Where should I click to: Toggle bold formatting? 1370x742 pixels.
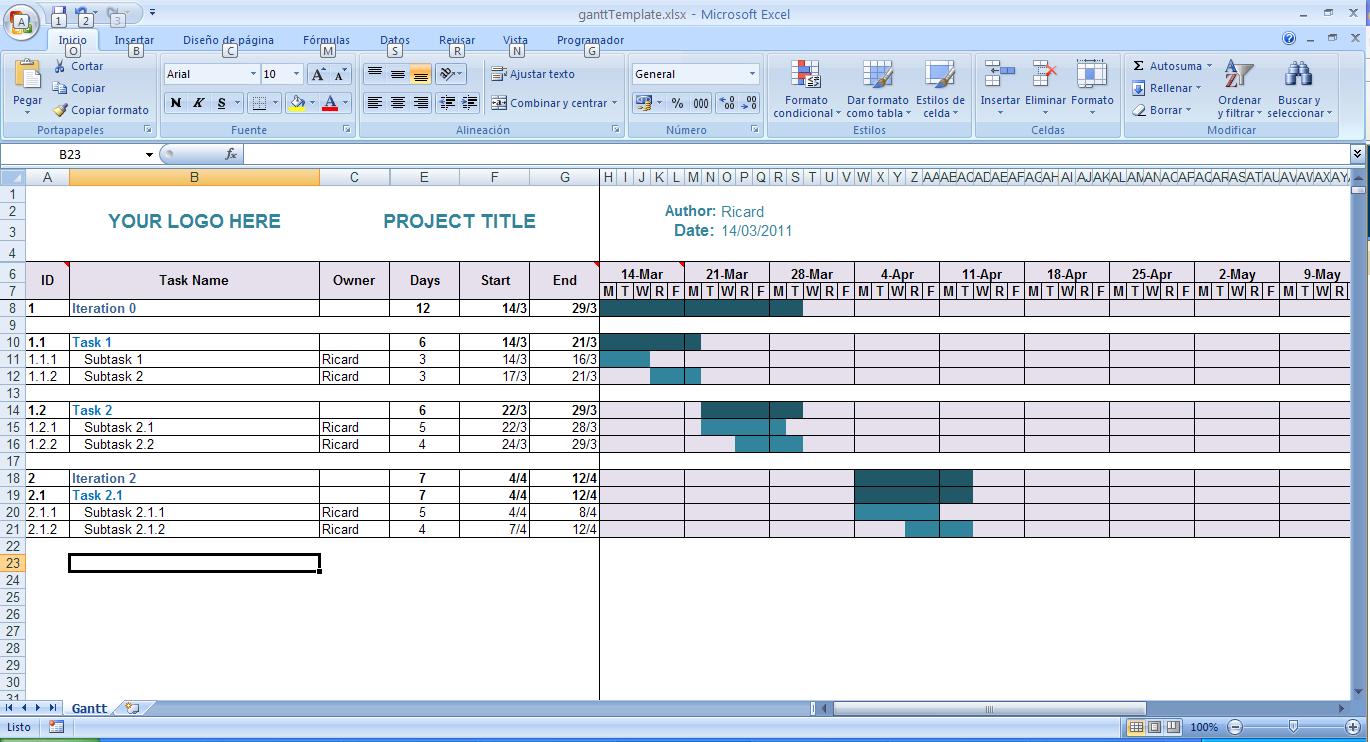click(174, 103)
